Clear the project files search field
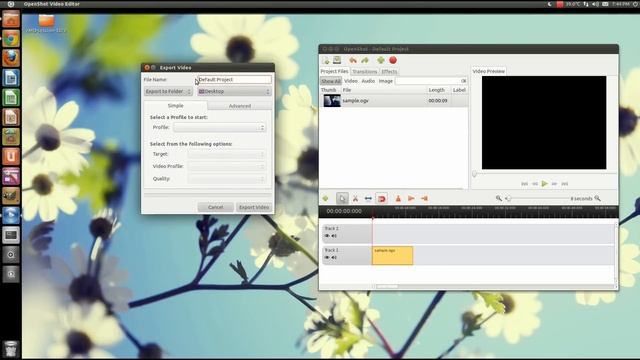The width and height of the screenshot is (640, 360). point(463,81)
